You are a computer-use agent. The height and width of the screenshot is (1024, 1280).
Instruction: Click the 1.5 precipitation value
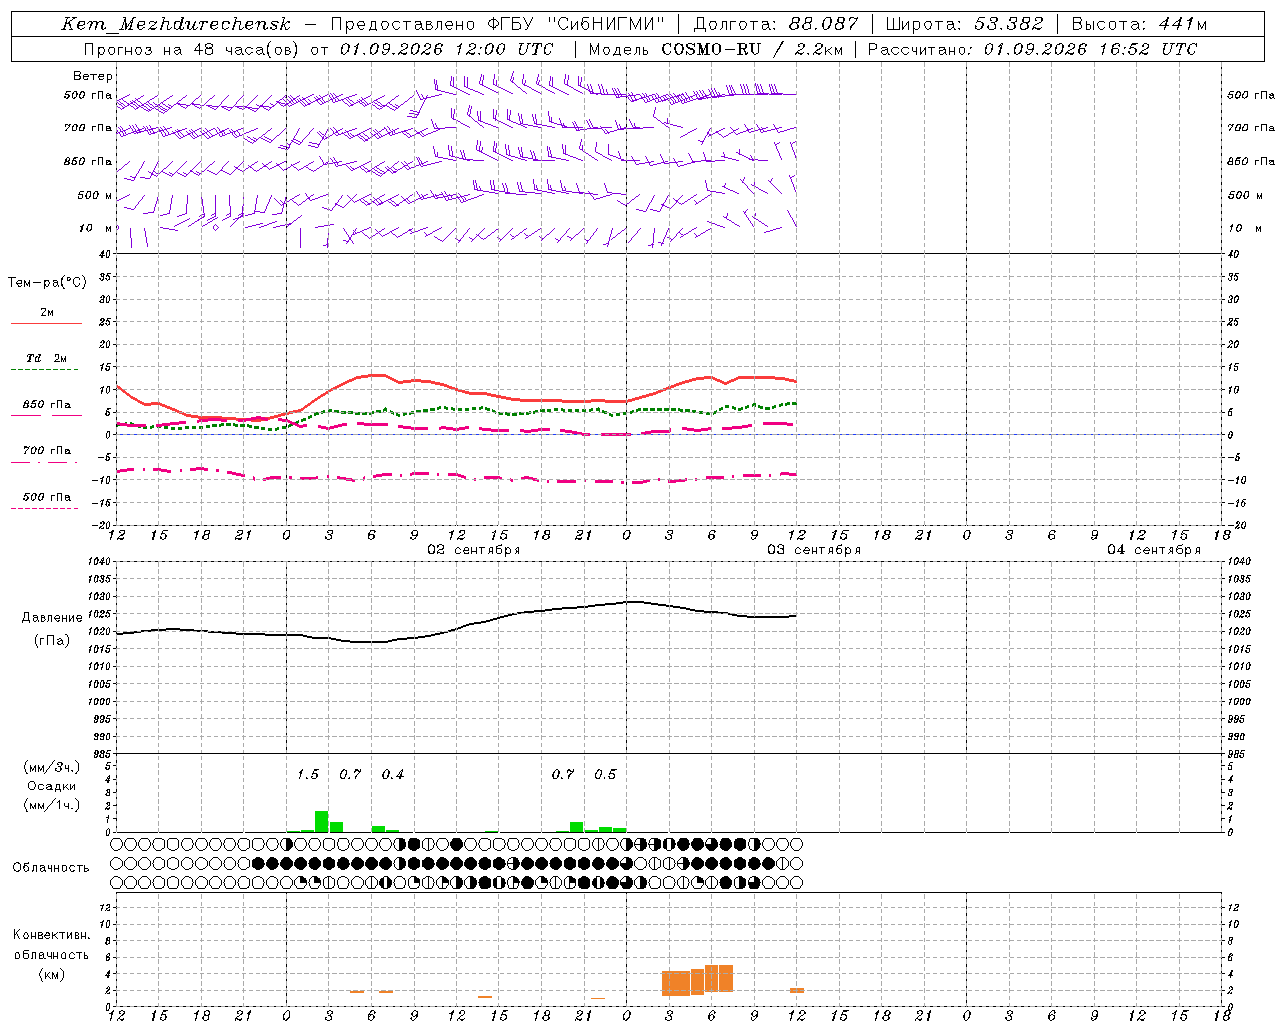[x=308, y=774]
